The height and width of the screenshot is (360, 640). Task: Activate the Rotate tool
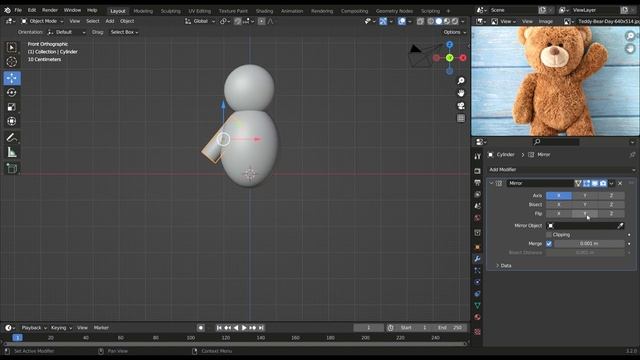[x=11, y=93]
